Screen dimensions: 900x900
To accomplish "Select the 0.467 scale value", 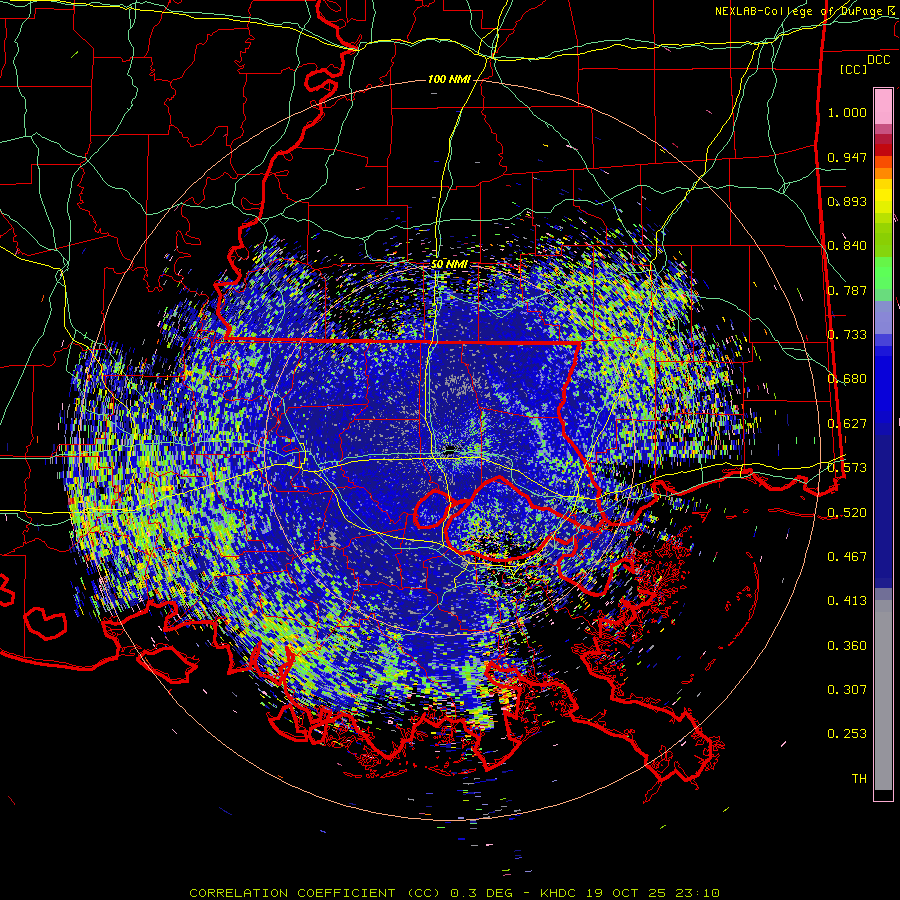I will 847,557.
